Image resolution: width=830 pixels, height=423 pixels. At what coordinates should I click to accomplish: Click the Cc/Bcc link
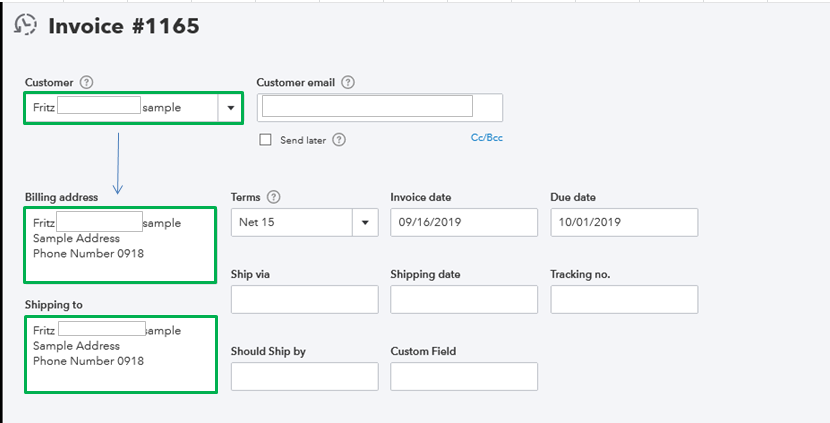pyautogui.click(x=486, y=138)
